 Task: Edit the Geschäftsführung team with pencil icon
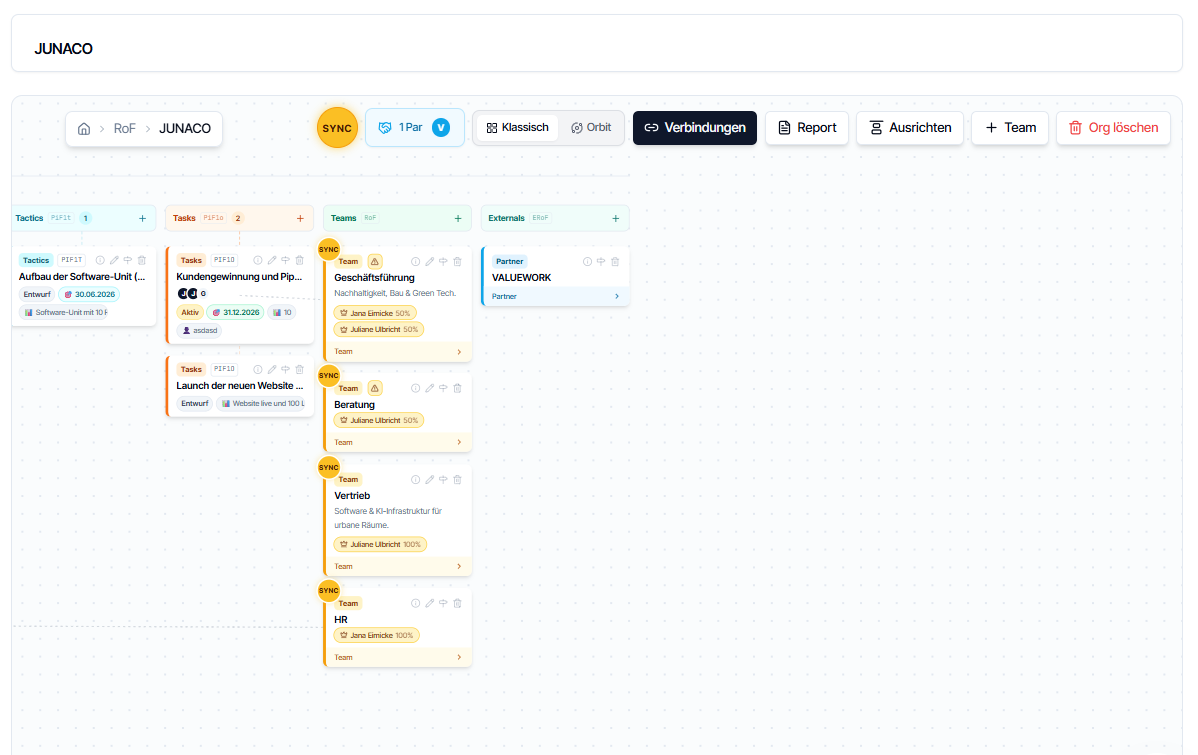point(429,261)
